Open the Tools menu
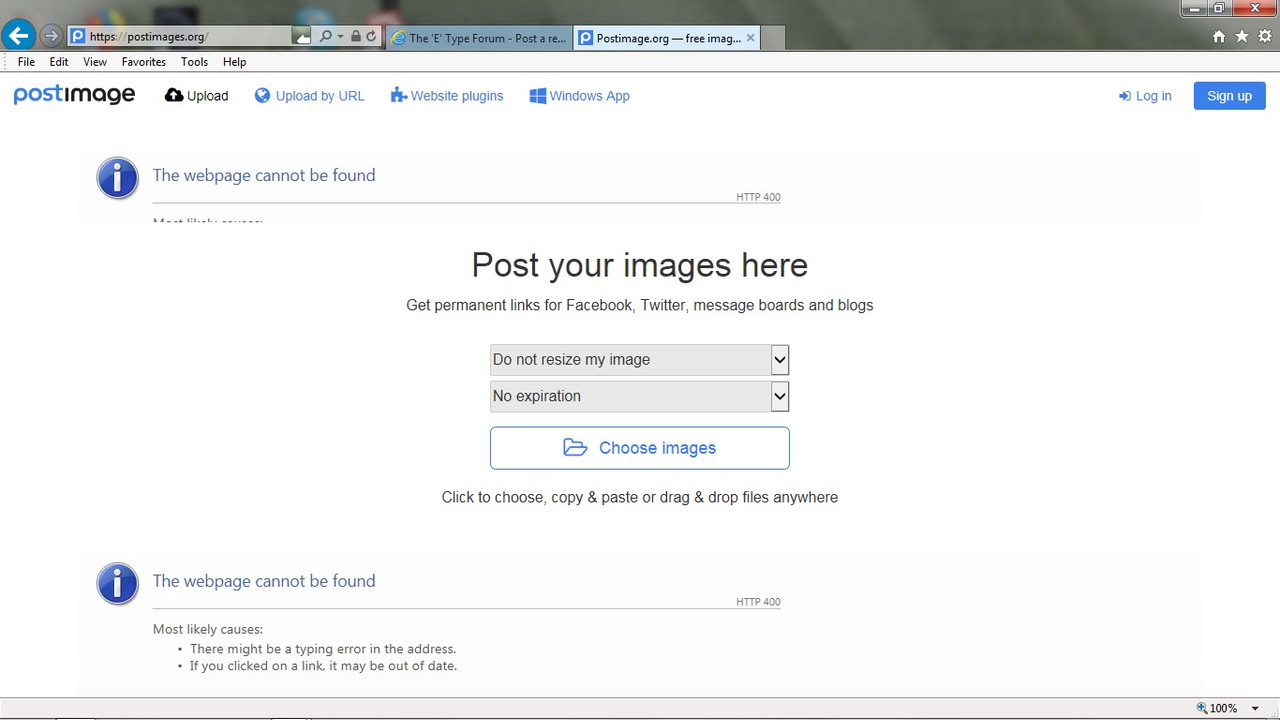 (x=194, y=62)
